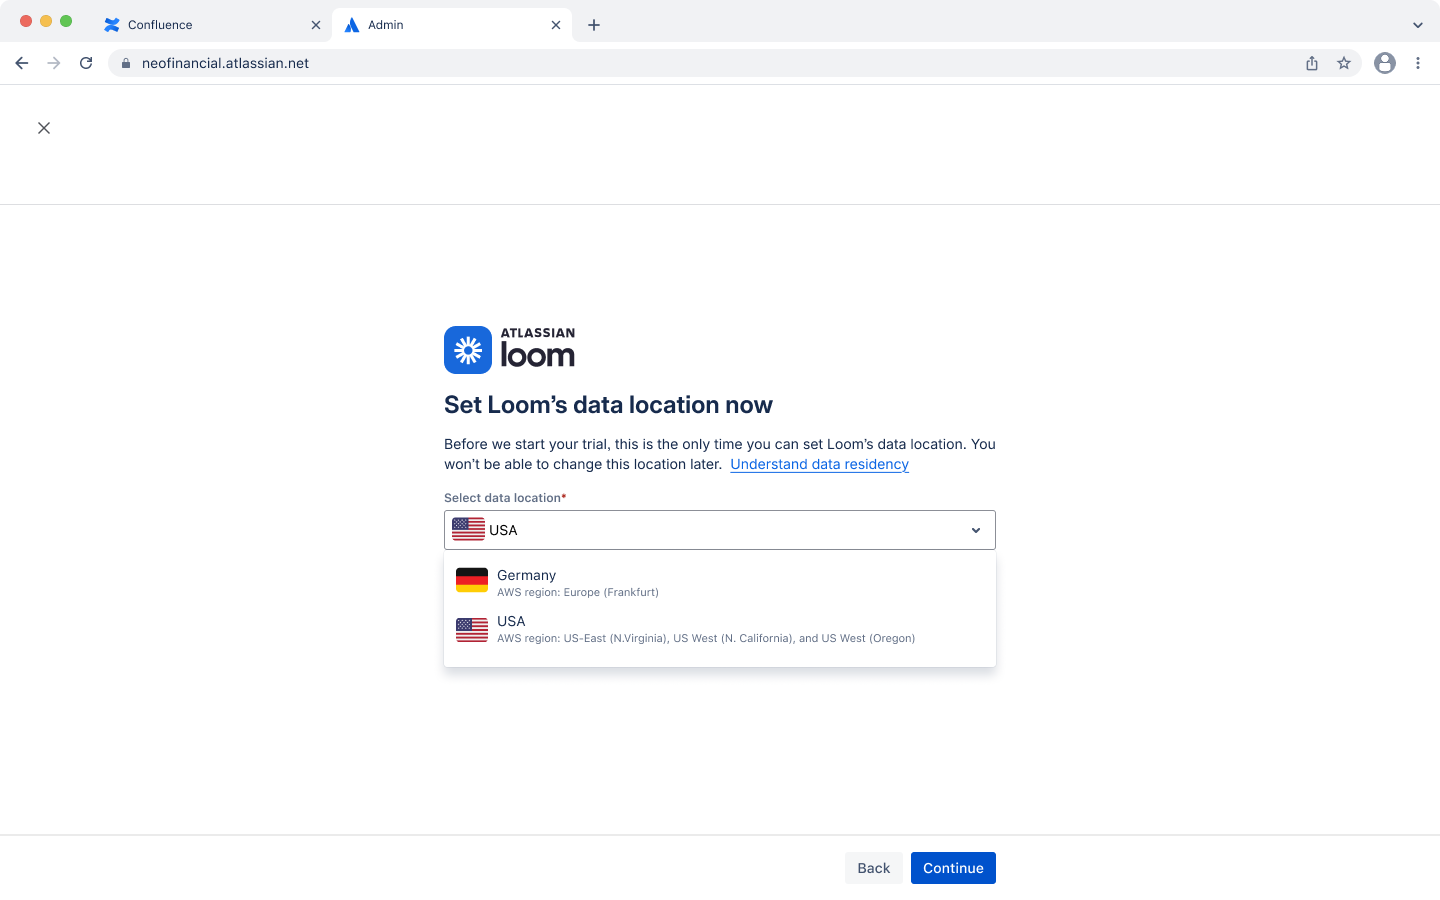Screen dimensions: 1440x900
Task: Reload the current page
Action: click(86, 63)
